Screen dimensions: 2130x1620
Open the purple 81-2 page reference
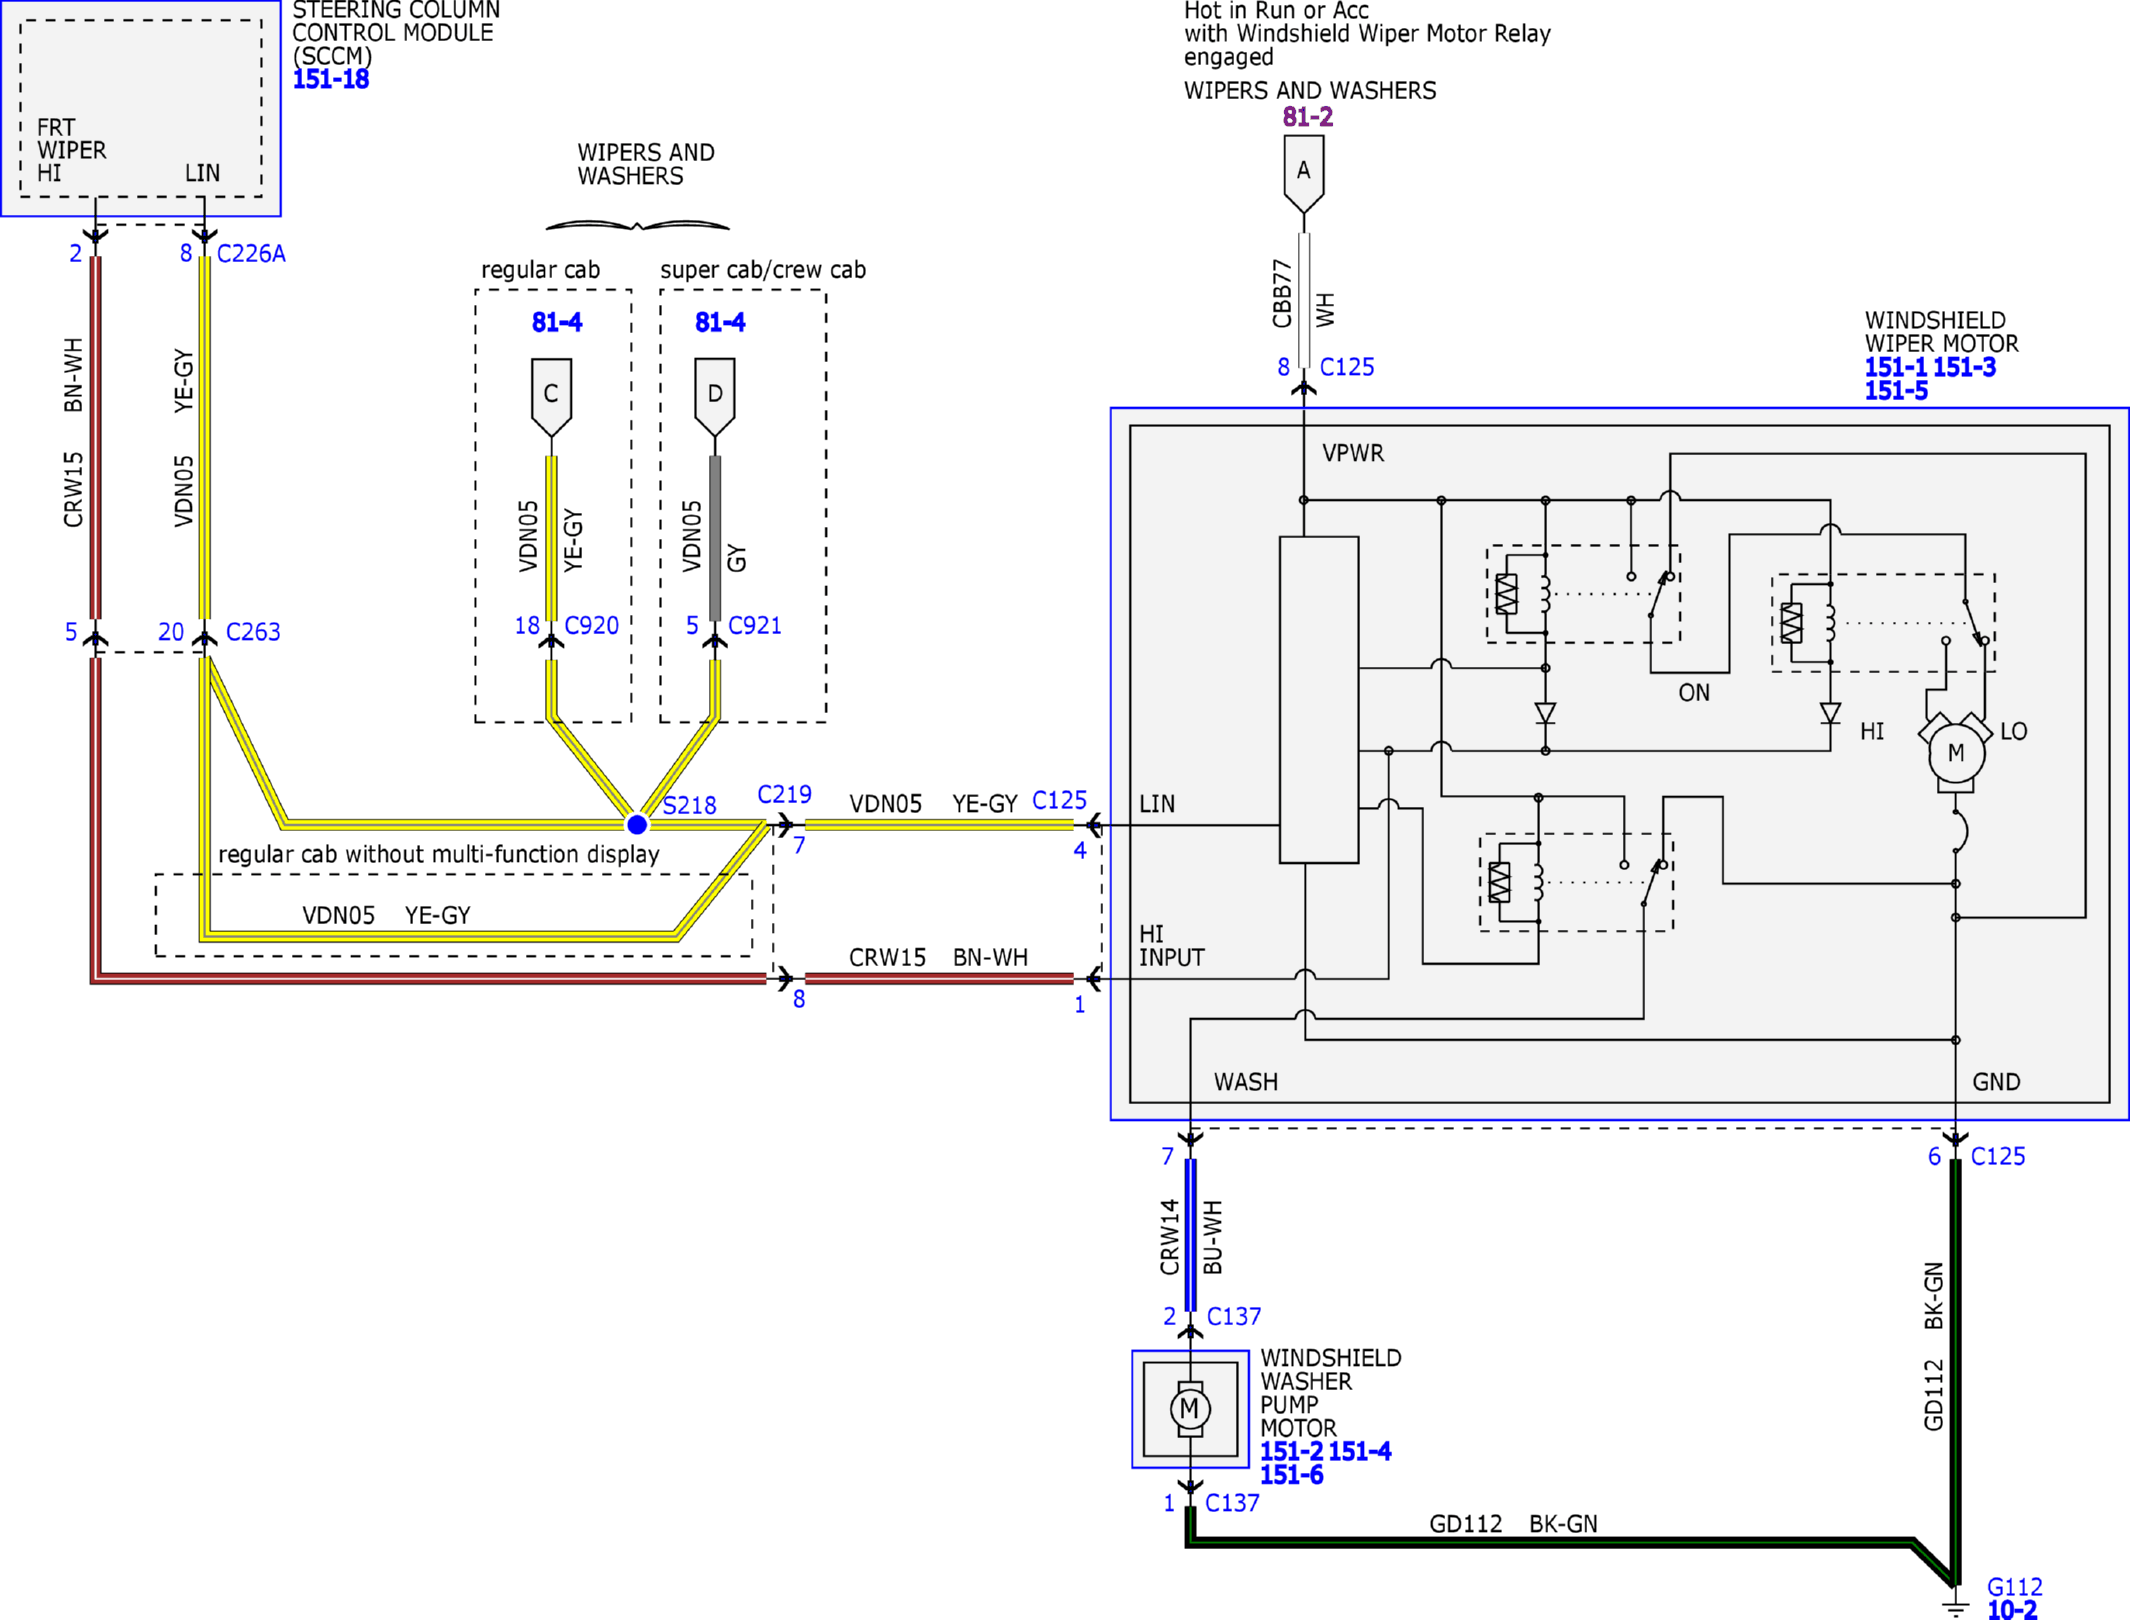1308,117
